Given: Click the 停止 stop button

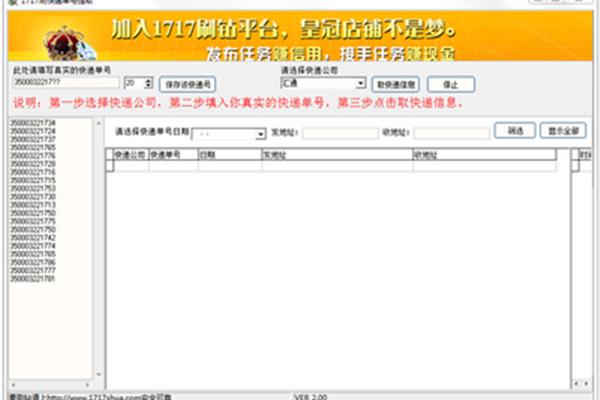Looking at the screenshot, I should pyautogui.click(x=451, y=85).
